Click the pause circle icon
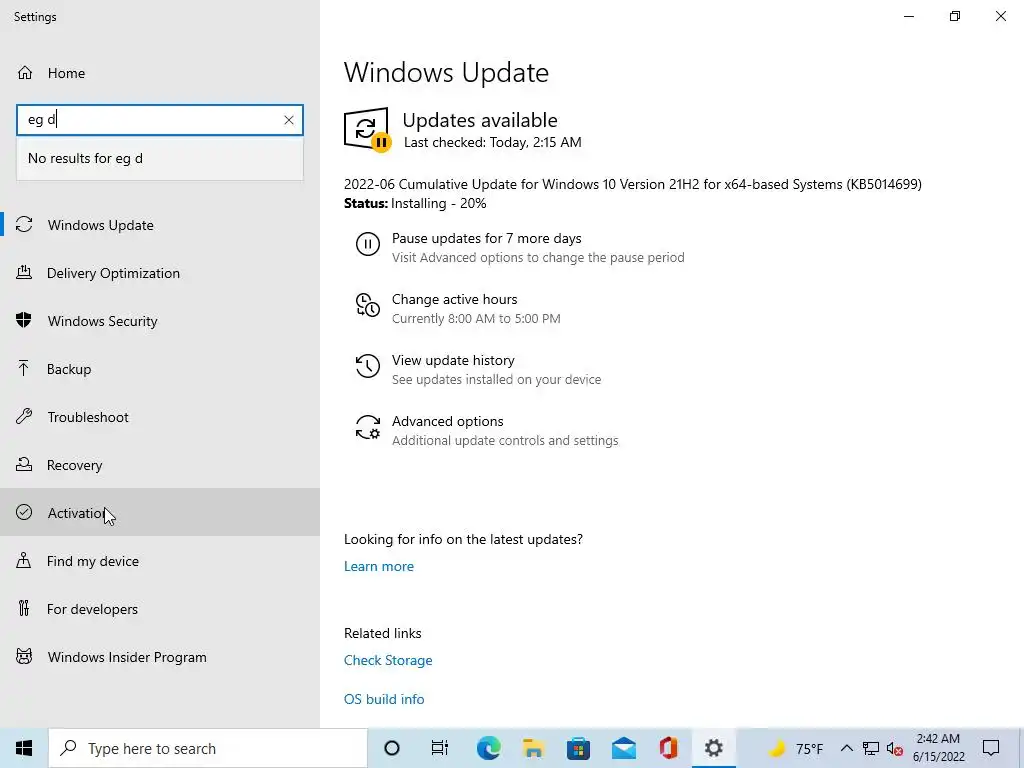The height and width of the screenshot is (768, 1024). click(x=368, y=244)
